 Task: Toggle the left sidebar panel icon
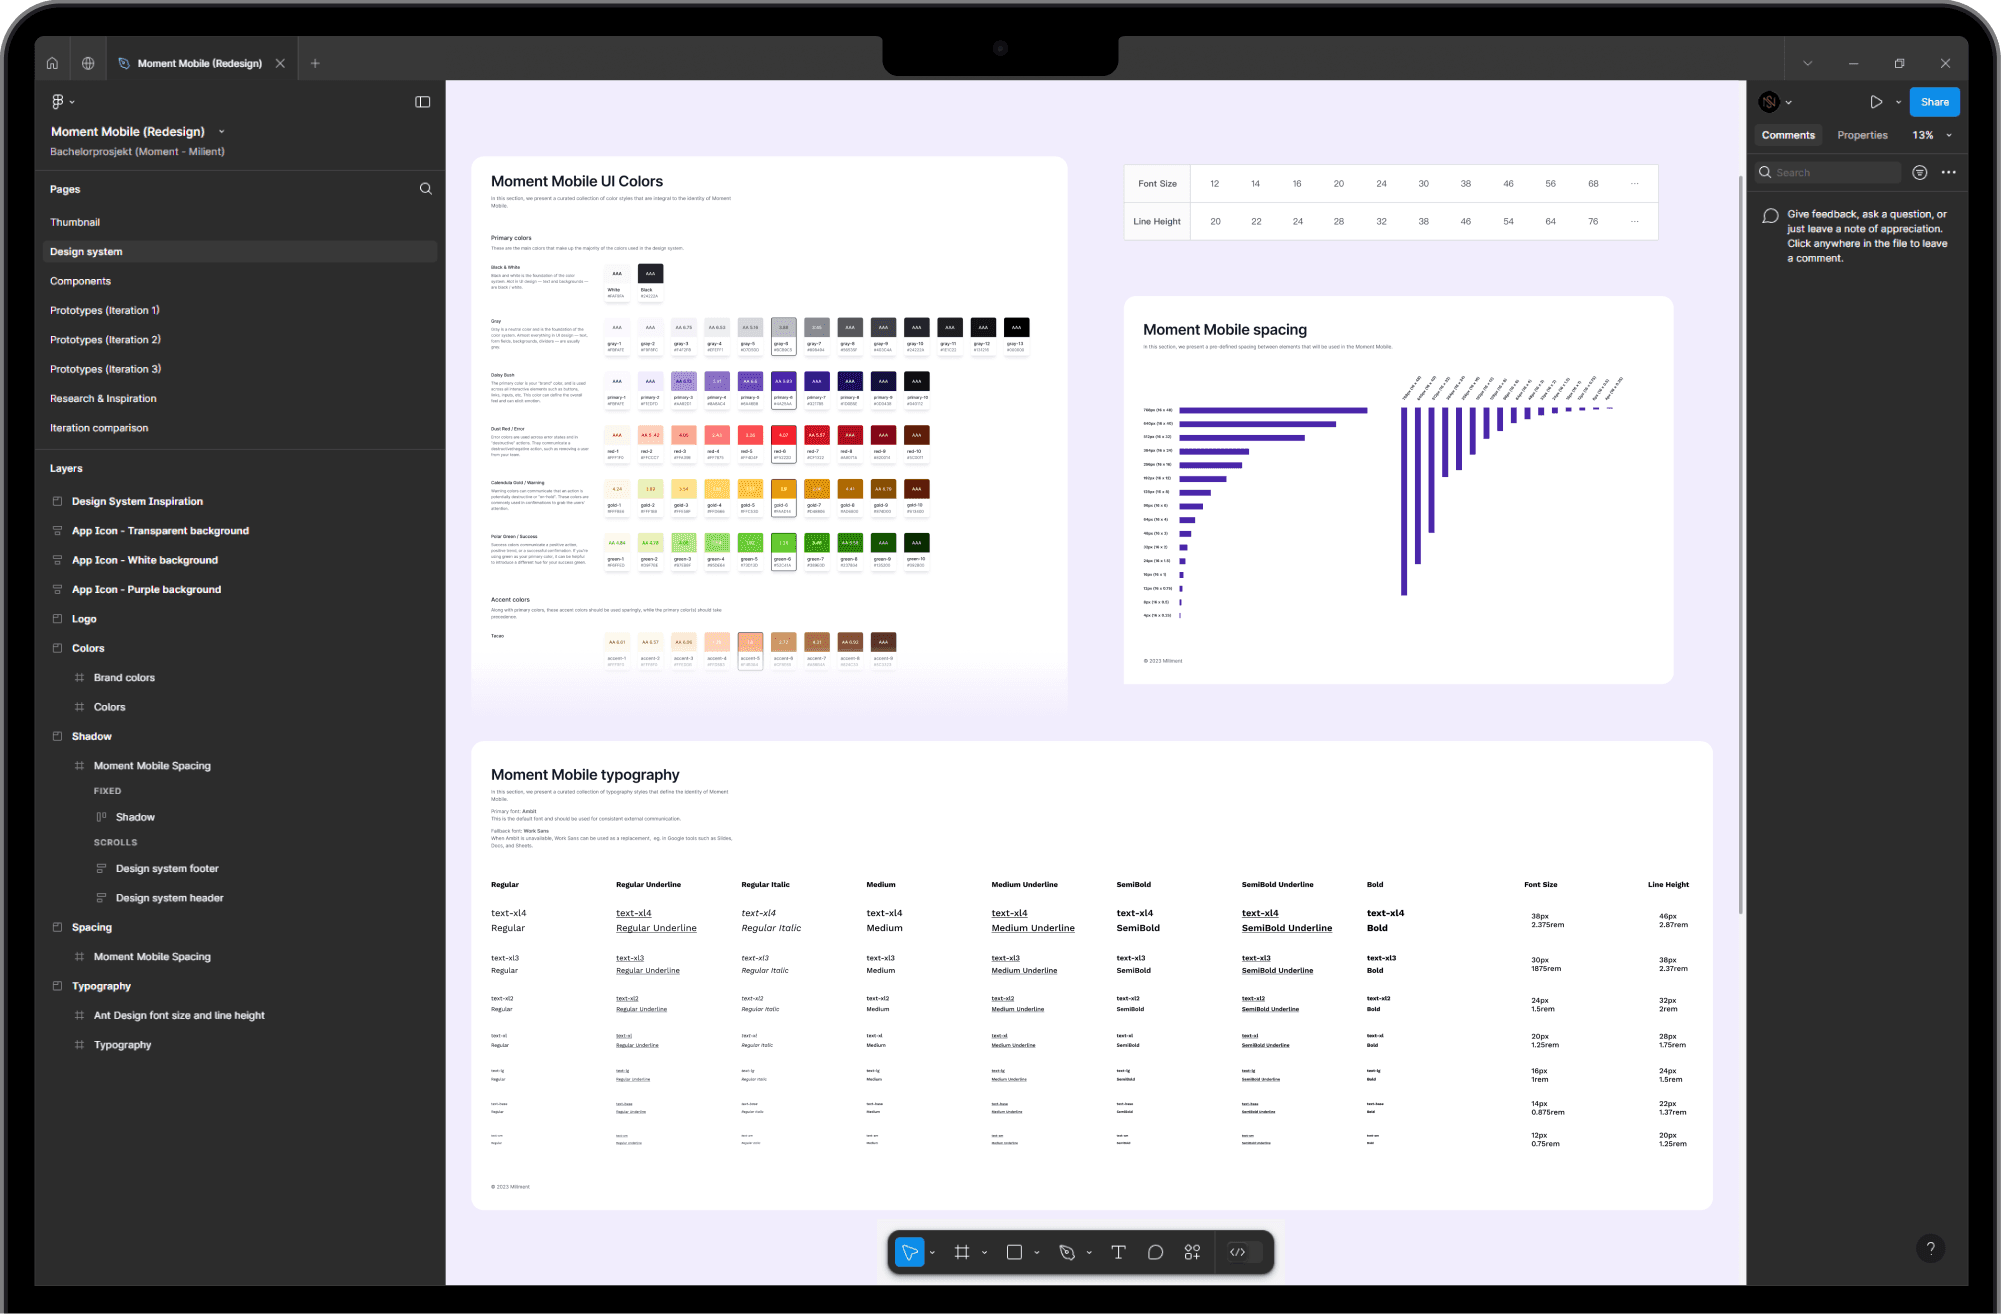click(422, 102)
